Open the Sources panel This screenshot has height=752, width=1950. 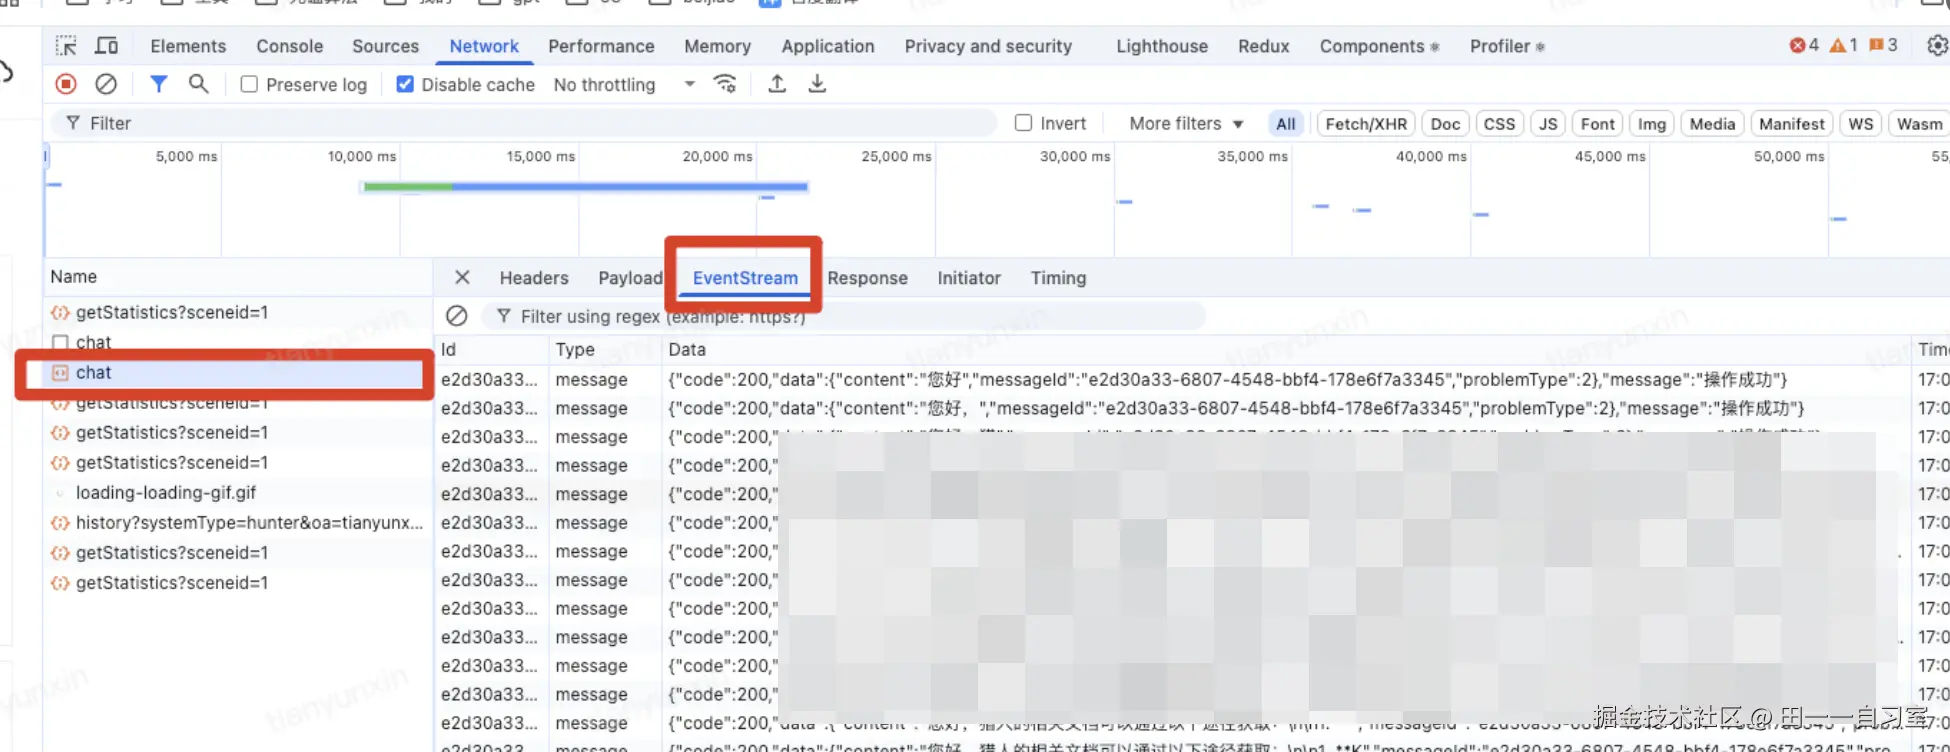point(385,46)
